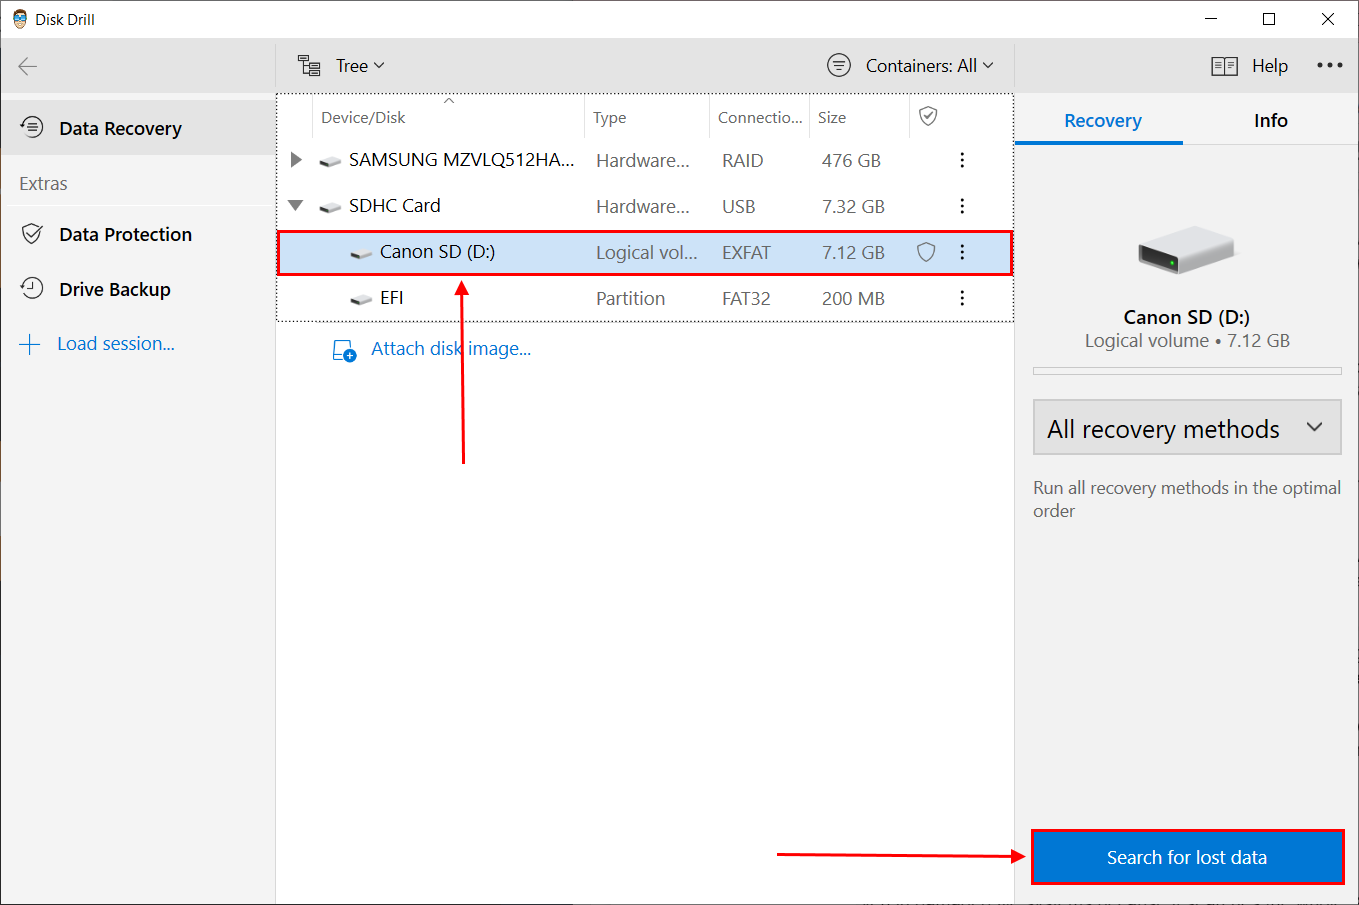The height and width of the screenshot is (905, 1359).
Task: Click the EFI partition drive icon
Action: coord(361,300)
